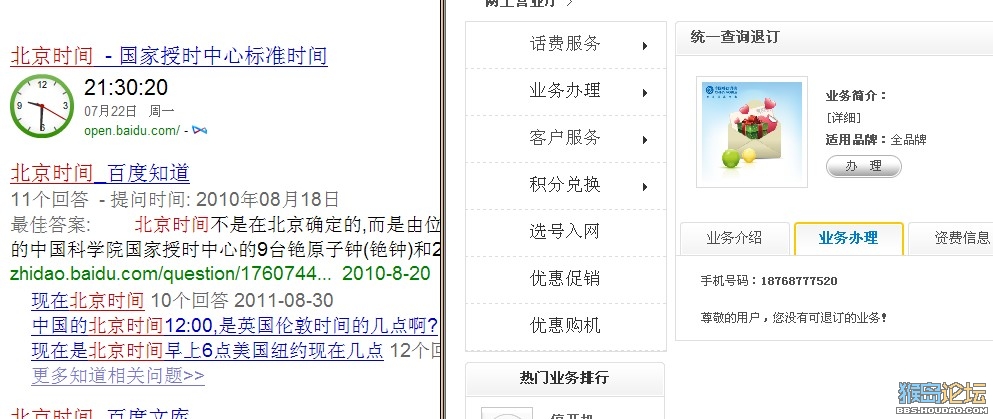Click the 尊敬的用户 no-unsubscribable-services message
This screenshot has height=419, width=993.
[x=794, y=318]
